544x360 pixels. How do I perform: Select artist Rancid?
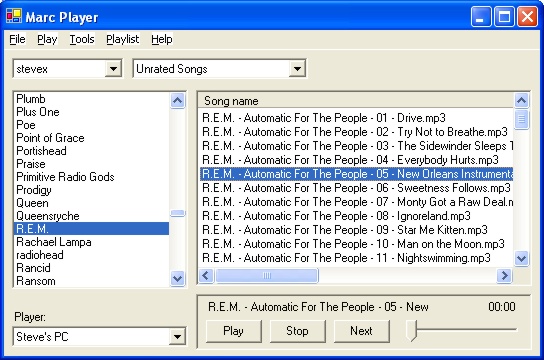tap(92, 268)
